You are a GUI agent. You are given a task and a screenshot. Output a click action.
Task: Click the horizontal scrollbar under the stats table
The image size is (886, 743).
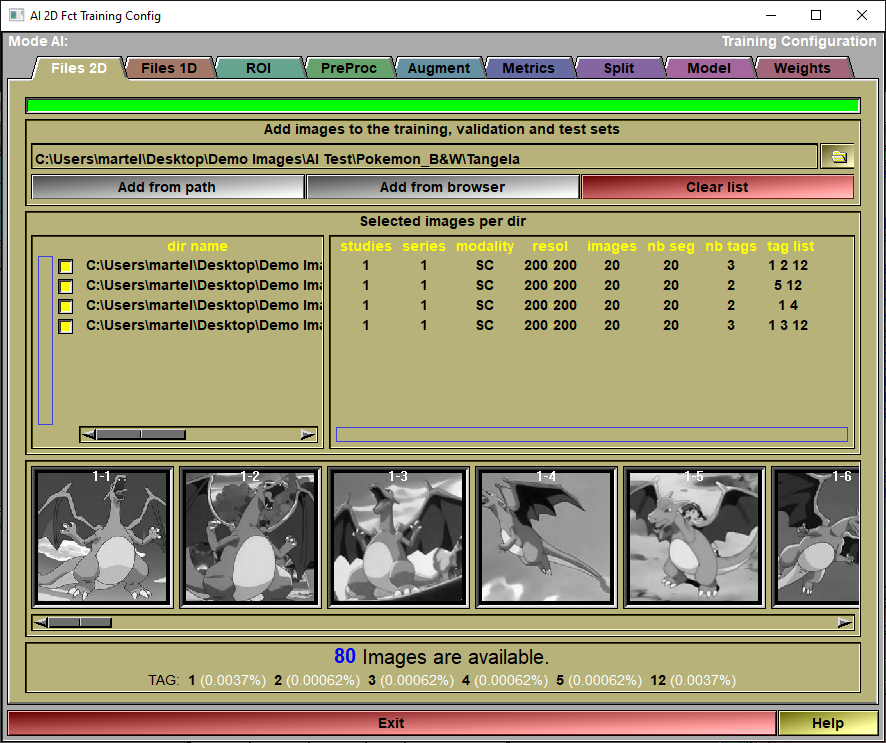(592, 434)
